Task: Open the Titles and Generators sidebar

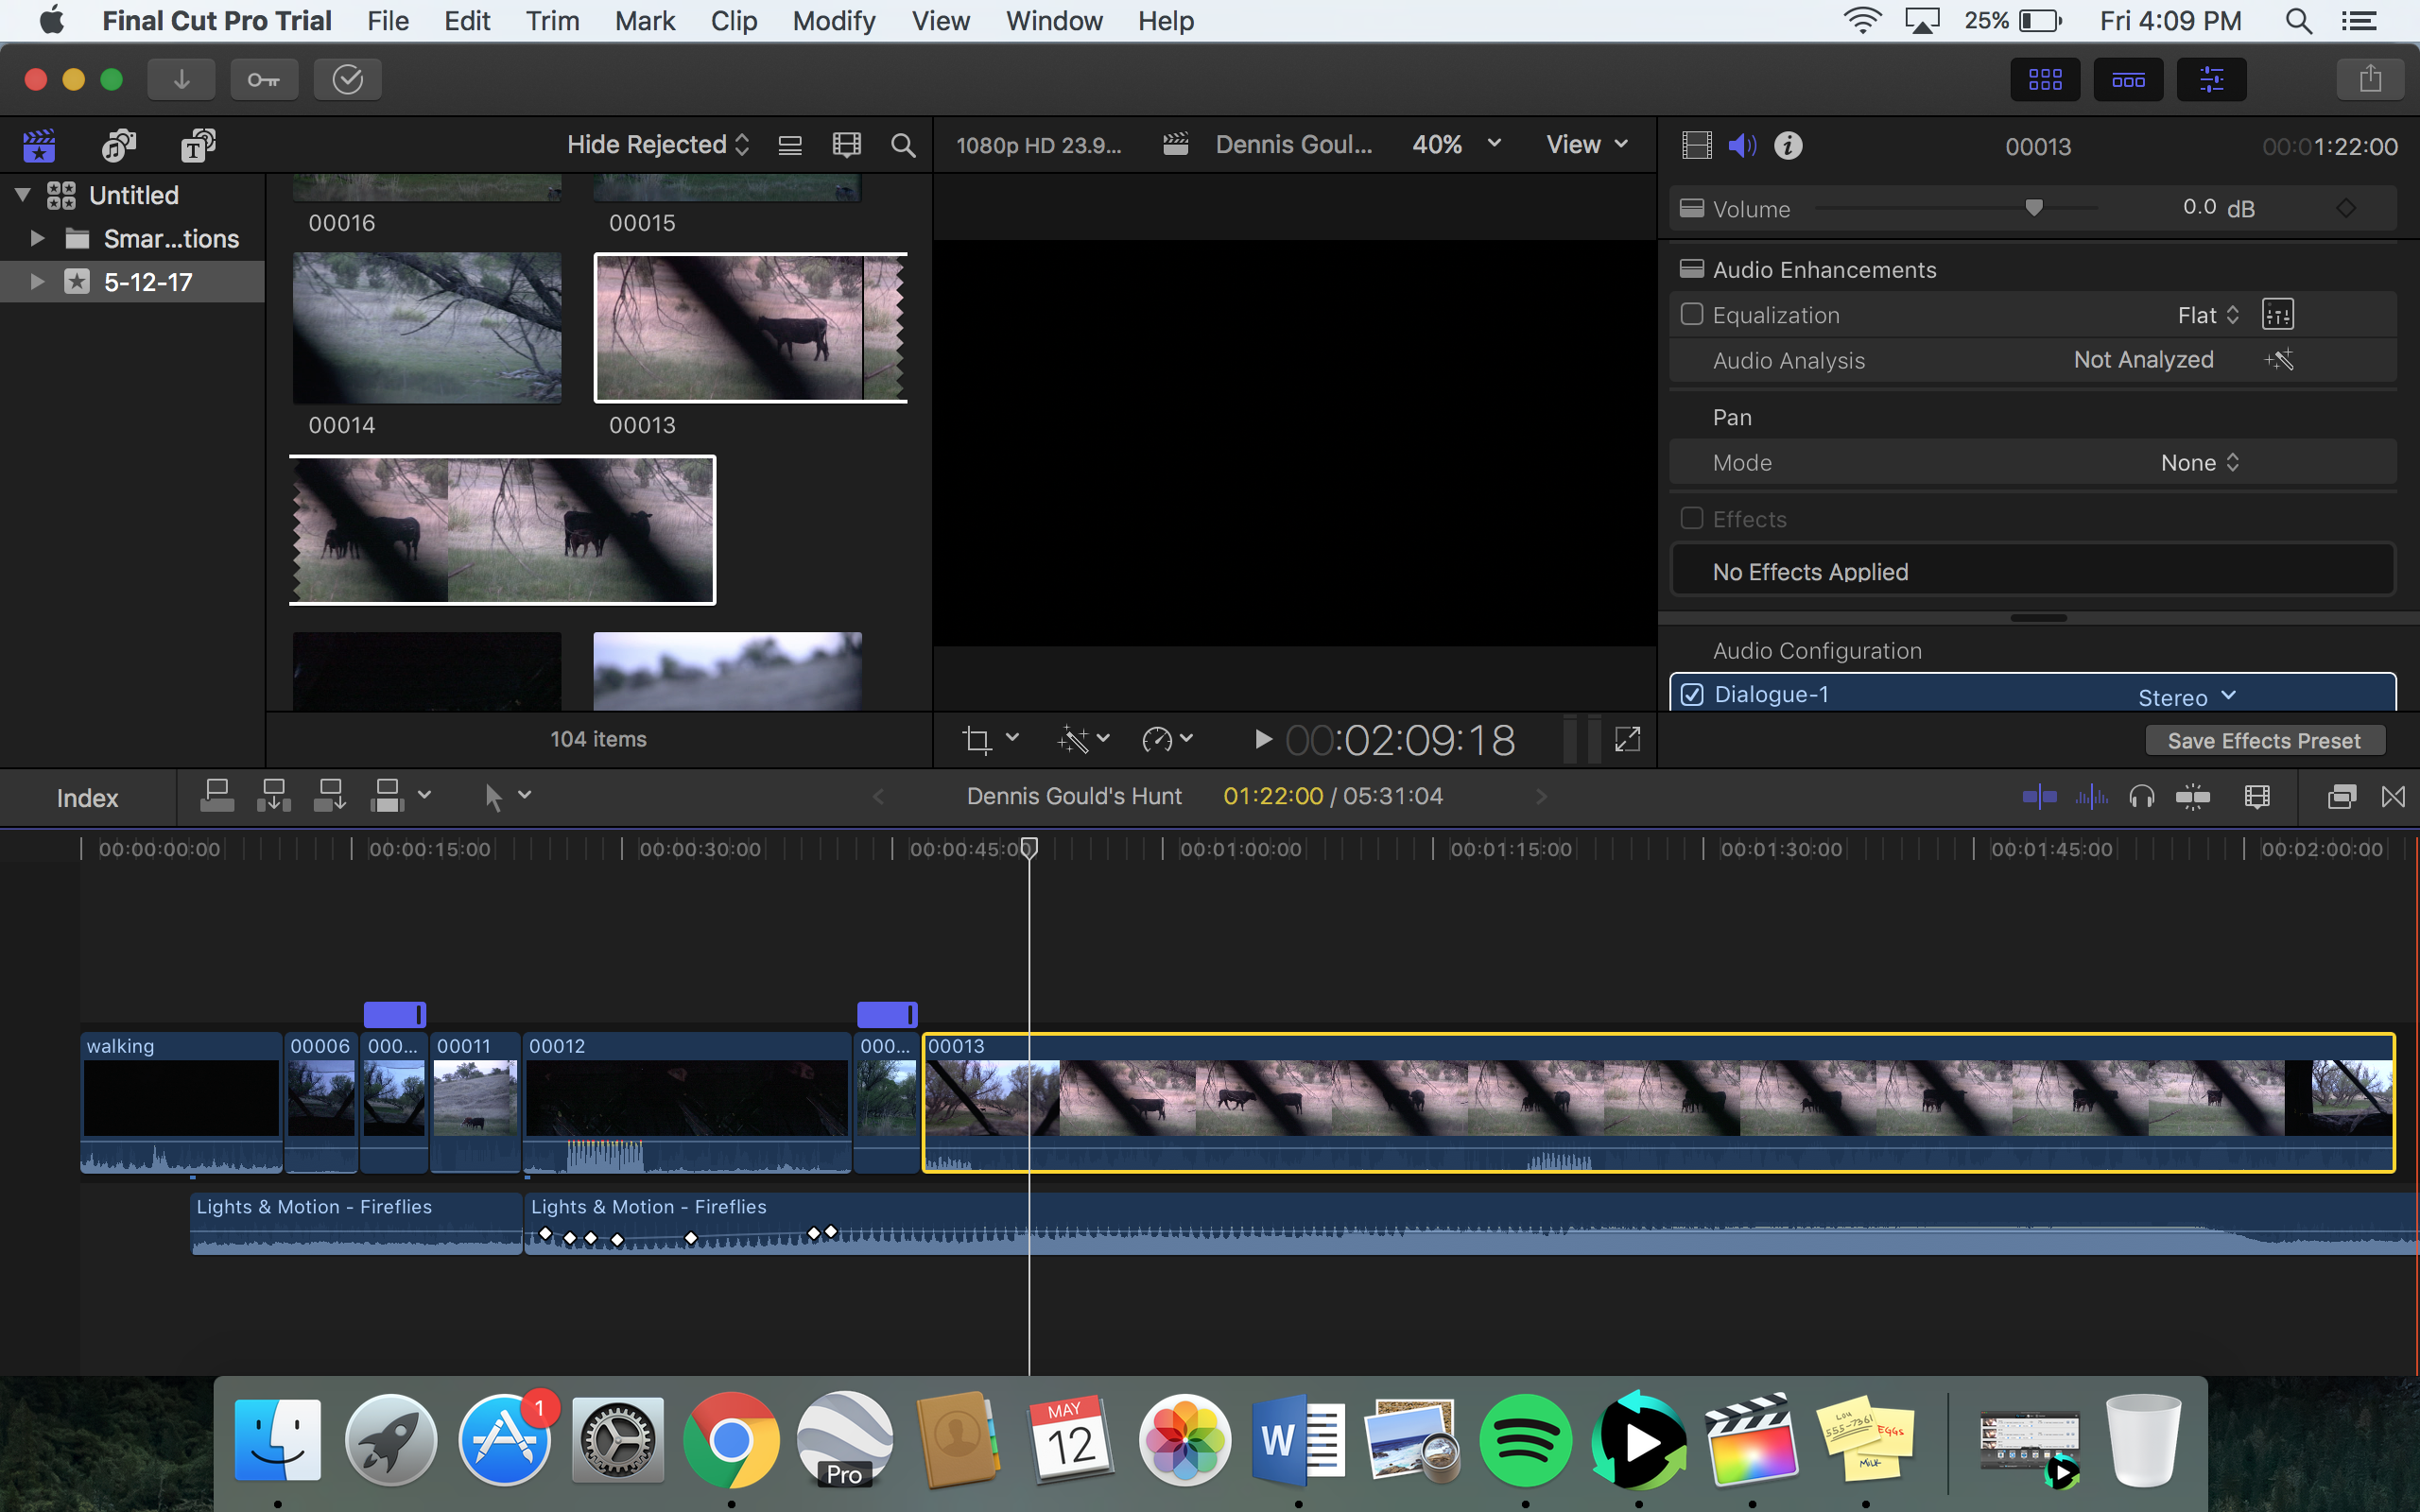Action: [x=197, y=146]
